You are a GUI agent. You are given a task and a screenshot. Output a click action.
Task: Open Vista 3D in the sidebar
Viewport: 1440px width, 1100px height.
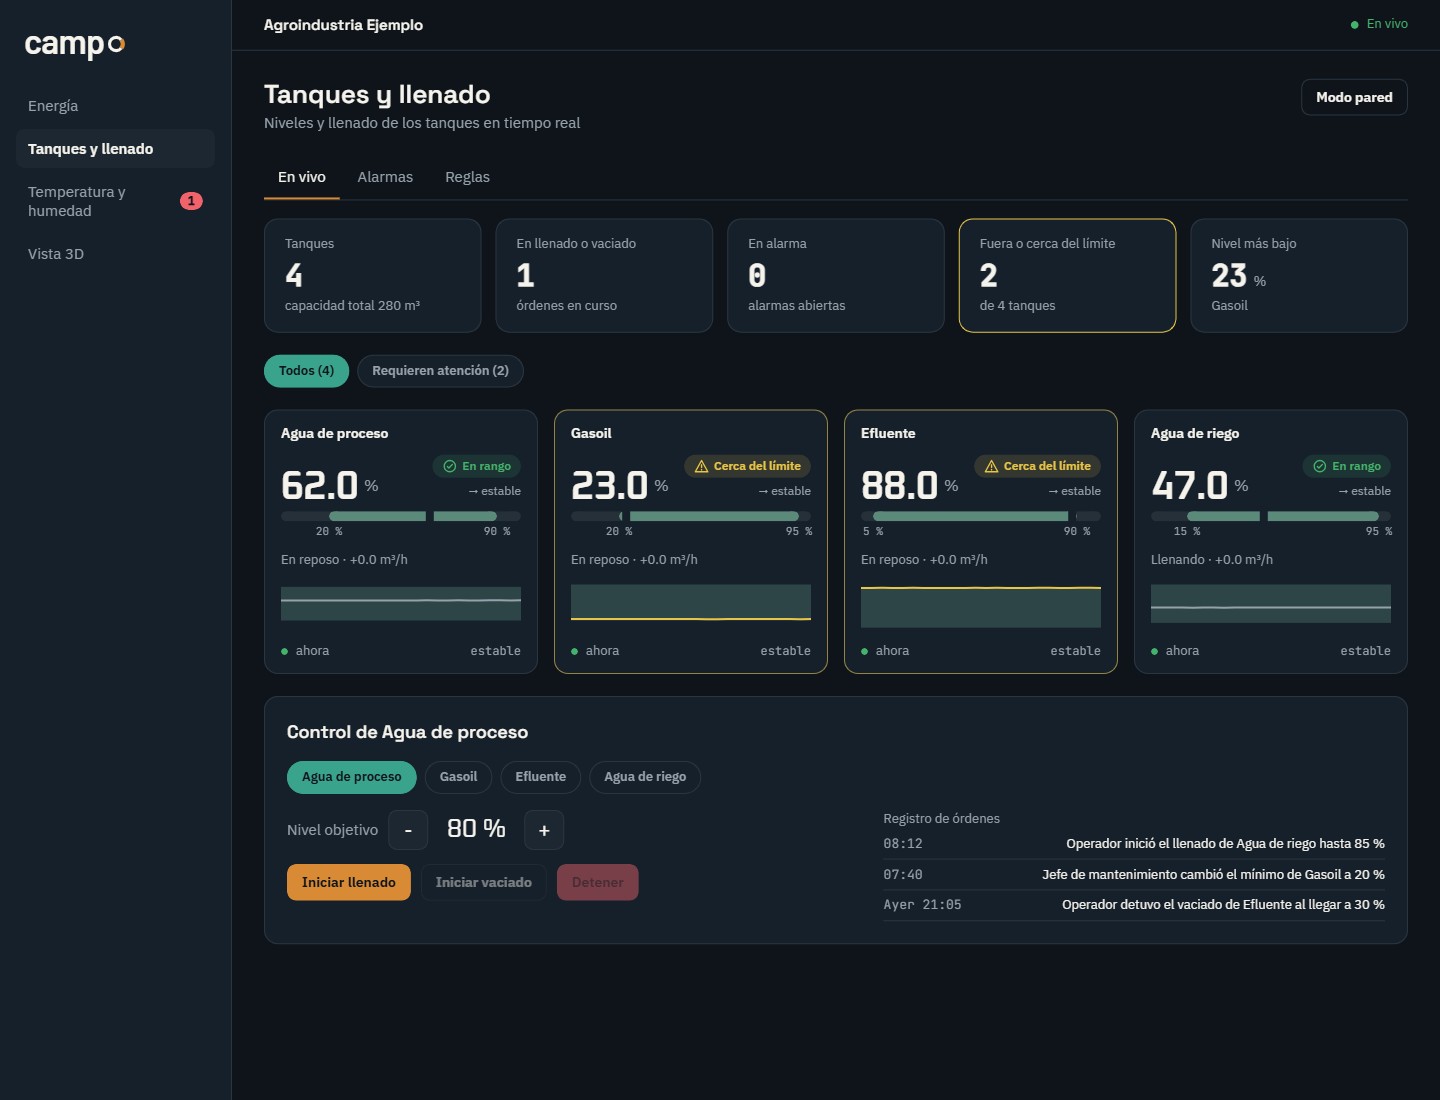pyautogui.click(x=115, y=254)
